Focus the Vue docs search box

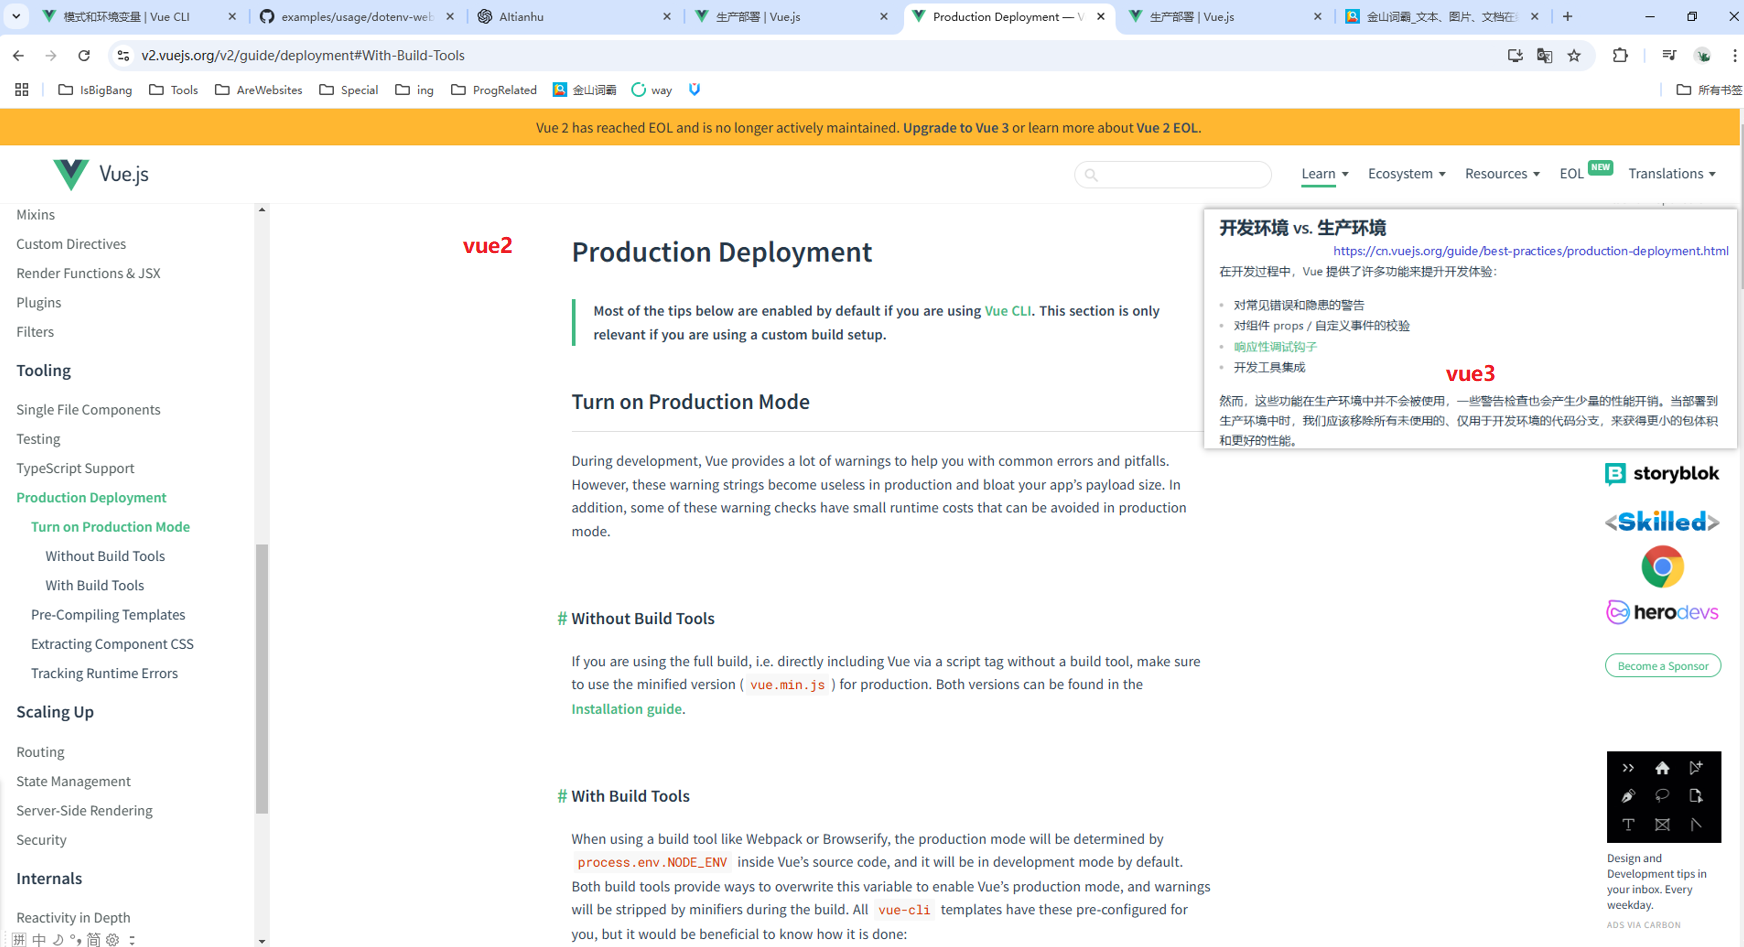tap(1173, 174)
